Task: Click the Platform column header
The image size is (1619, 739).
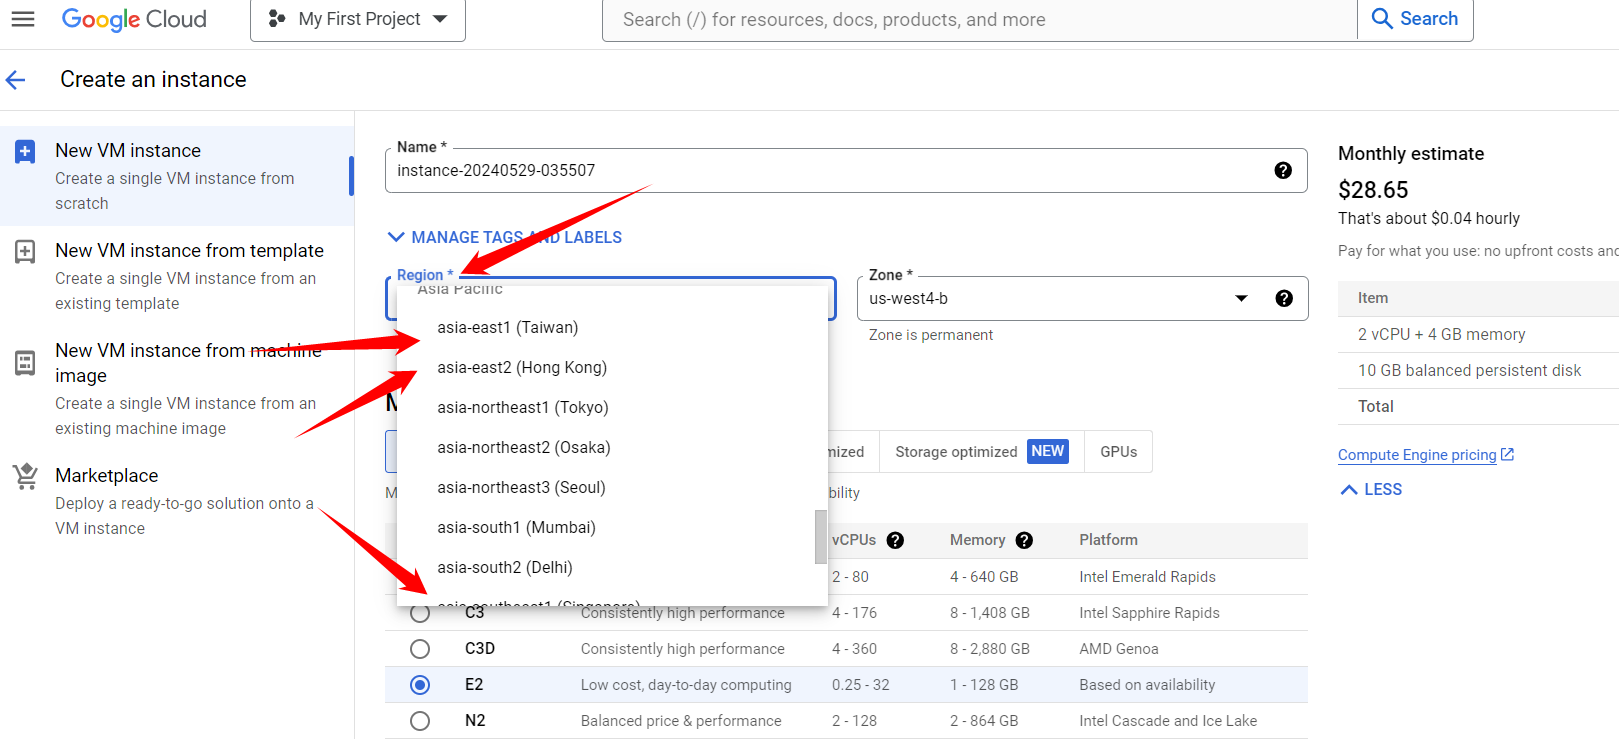Action: pos(1108,540)
